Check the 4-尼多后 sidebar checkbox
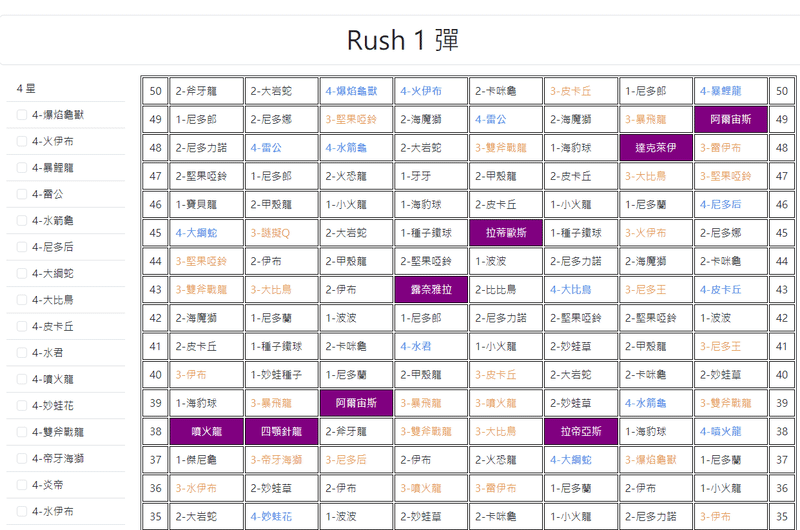 coord(22,247)
